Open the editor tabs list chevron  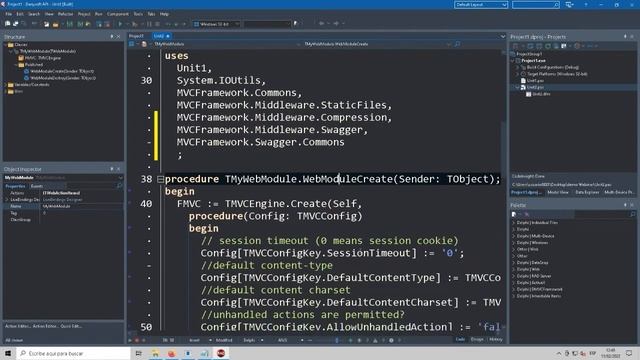pyautogui.click(x=503, y=36)
